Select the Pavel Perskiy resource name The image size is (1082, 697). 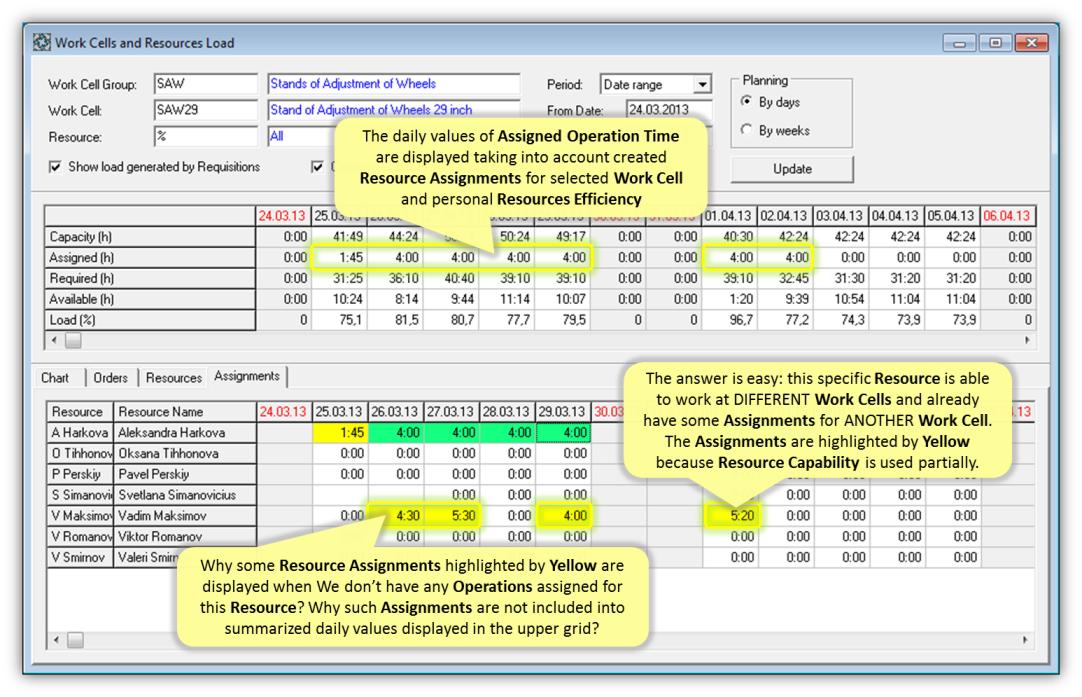tap(185, 474)
